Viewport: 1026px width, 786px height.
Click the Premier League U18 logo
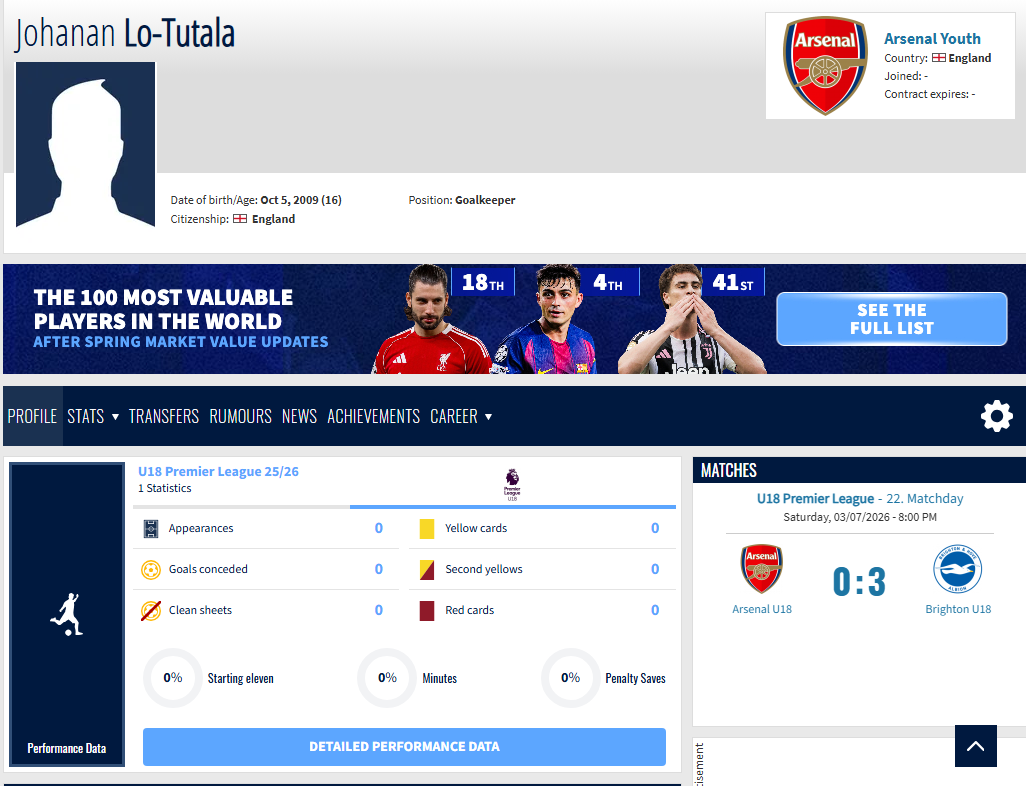point(512,484)
